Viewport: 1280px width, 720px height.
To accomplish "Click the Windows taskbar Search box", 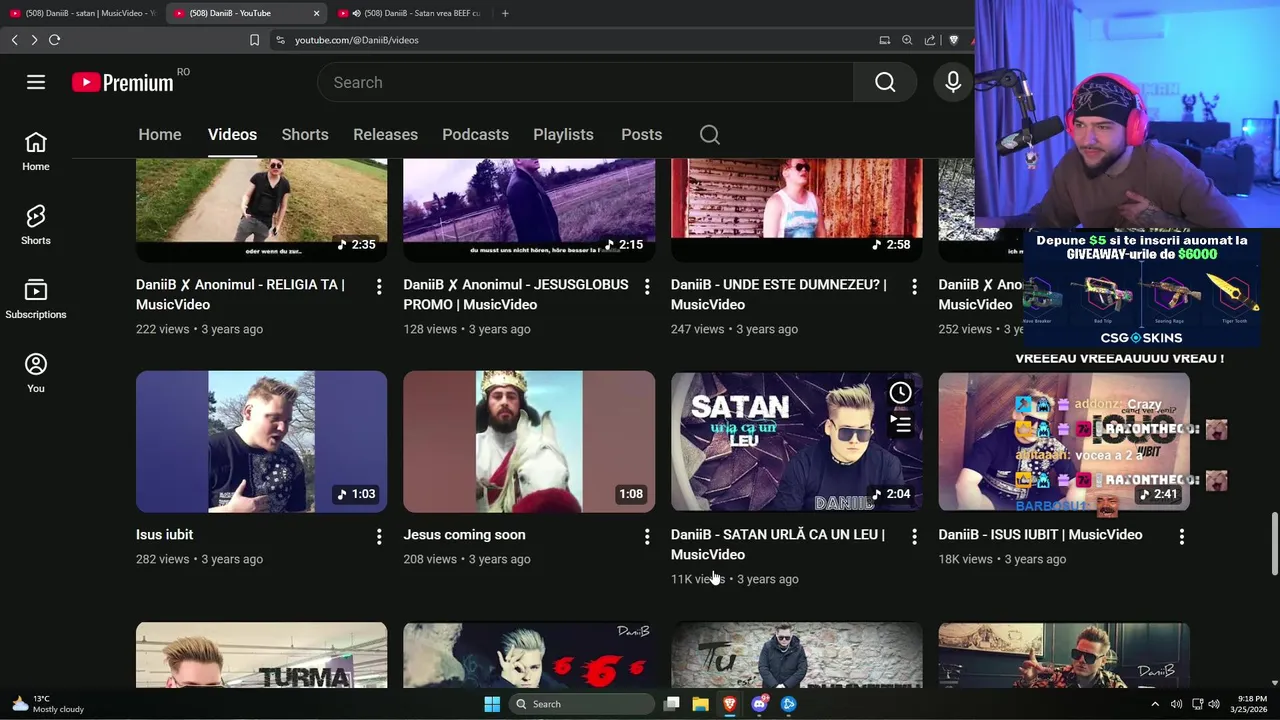I will click(x=582, y=704).
